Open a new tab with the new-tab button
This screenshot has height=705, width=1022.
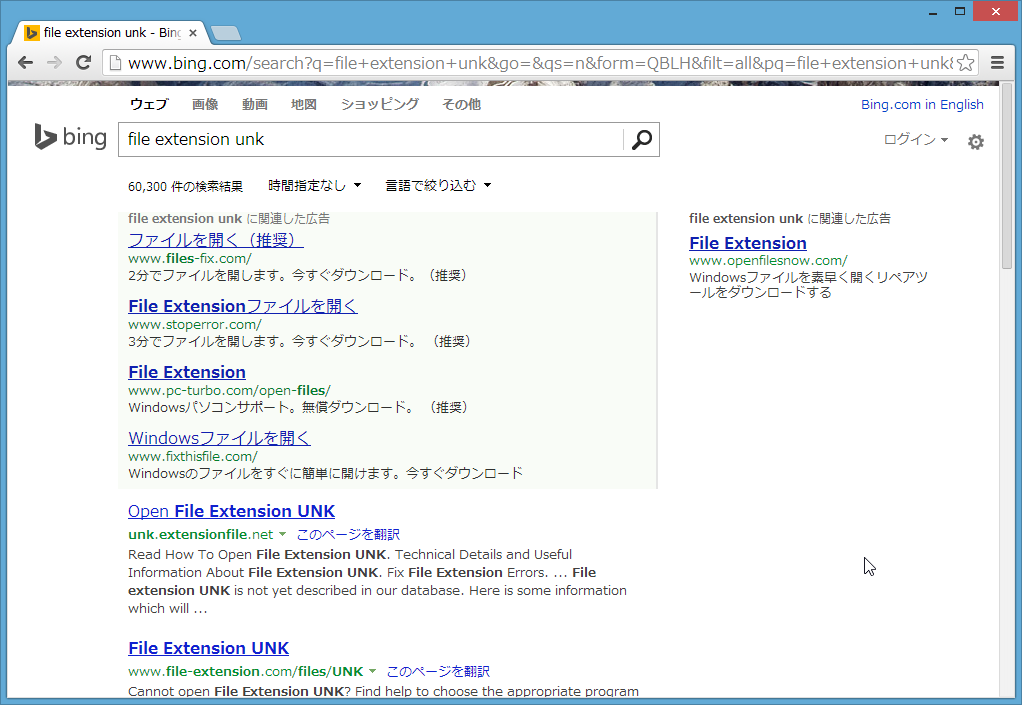[226, 33]
